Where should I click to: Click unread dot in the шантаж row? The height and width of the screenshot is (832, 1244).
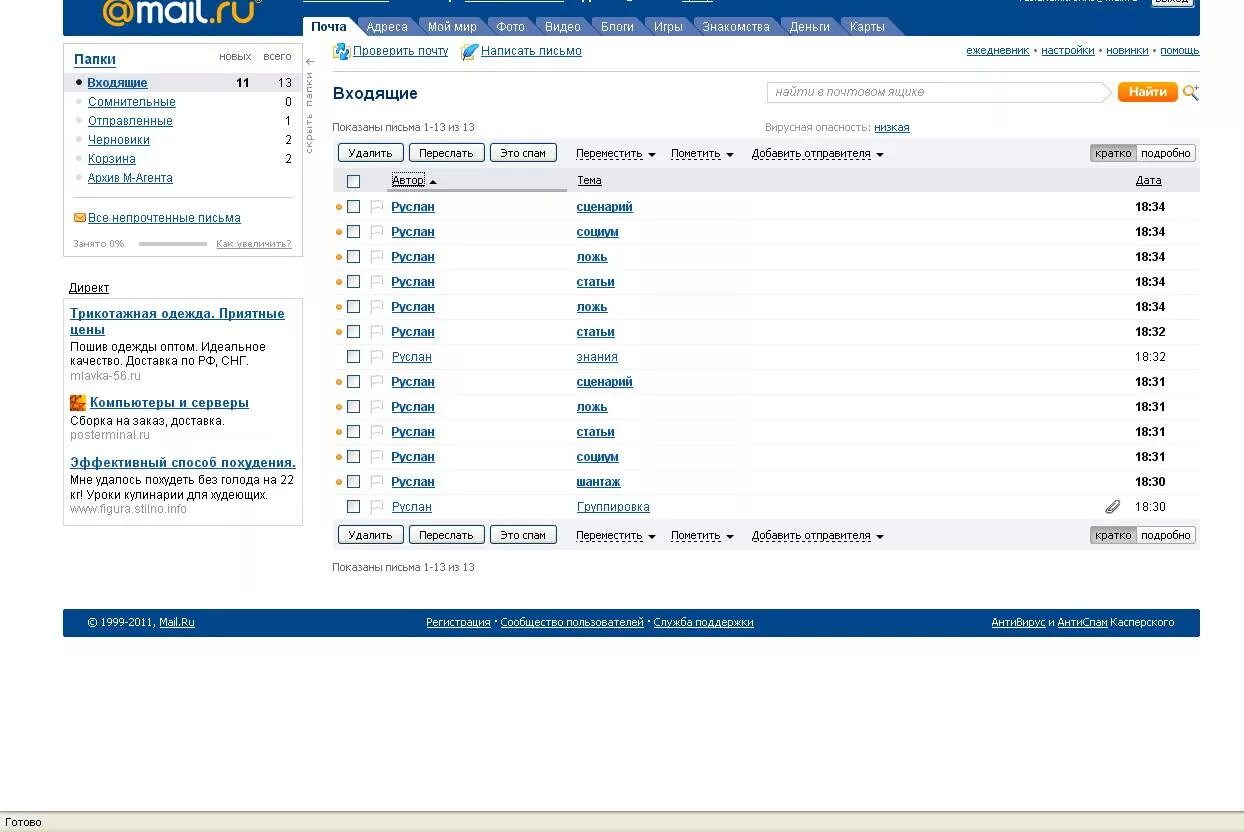point(339,482)
